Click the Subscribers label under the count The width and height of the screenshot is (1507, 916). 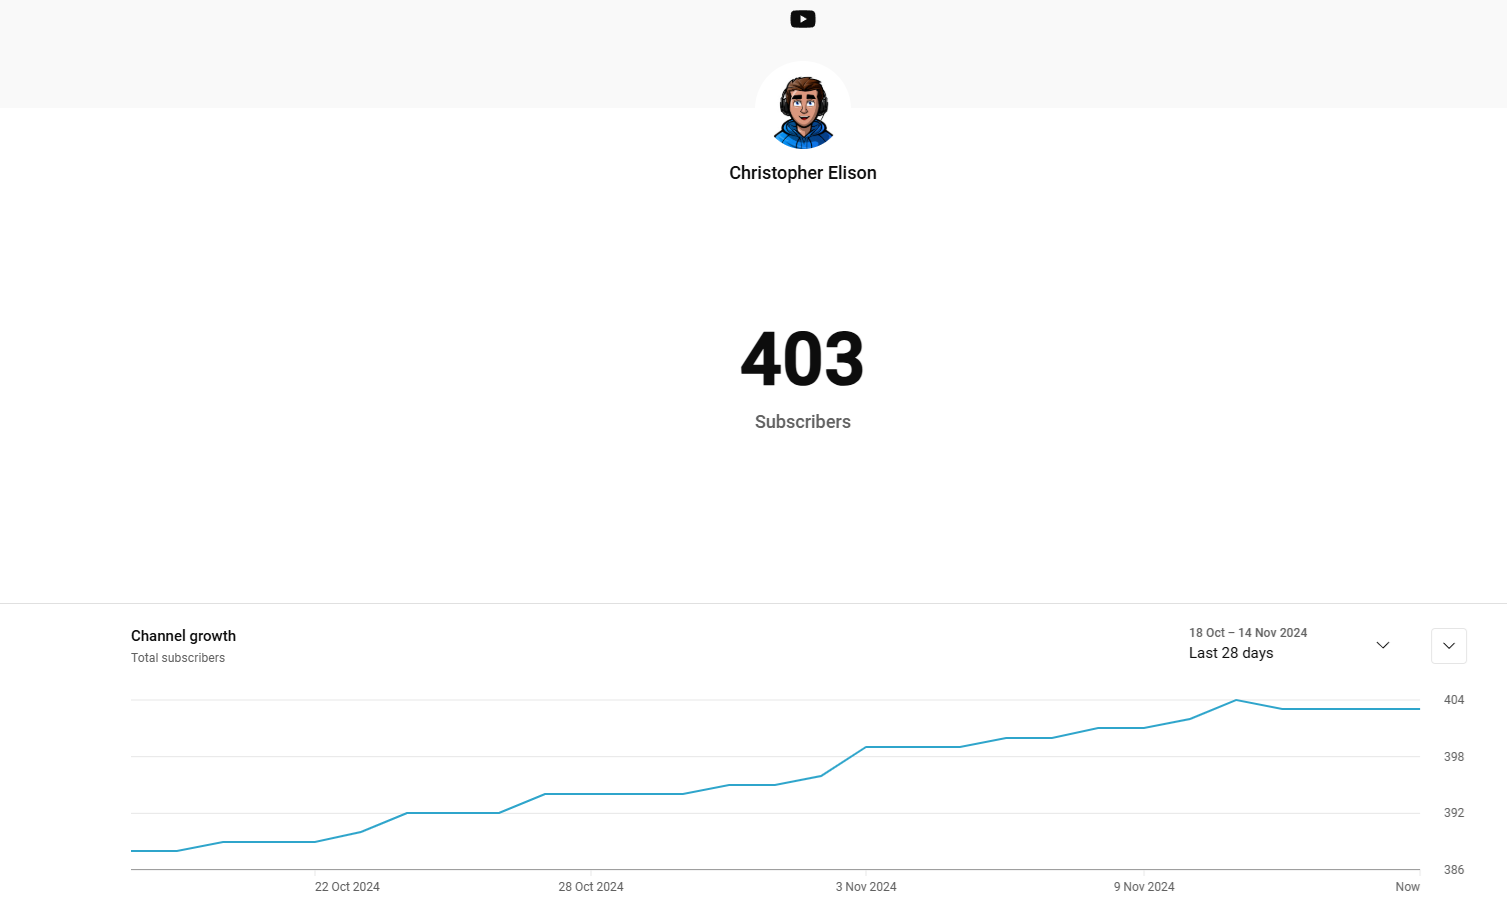point(803,422)
